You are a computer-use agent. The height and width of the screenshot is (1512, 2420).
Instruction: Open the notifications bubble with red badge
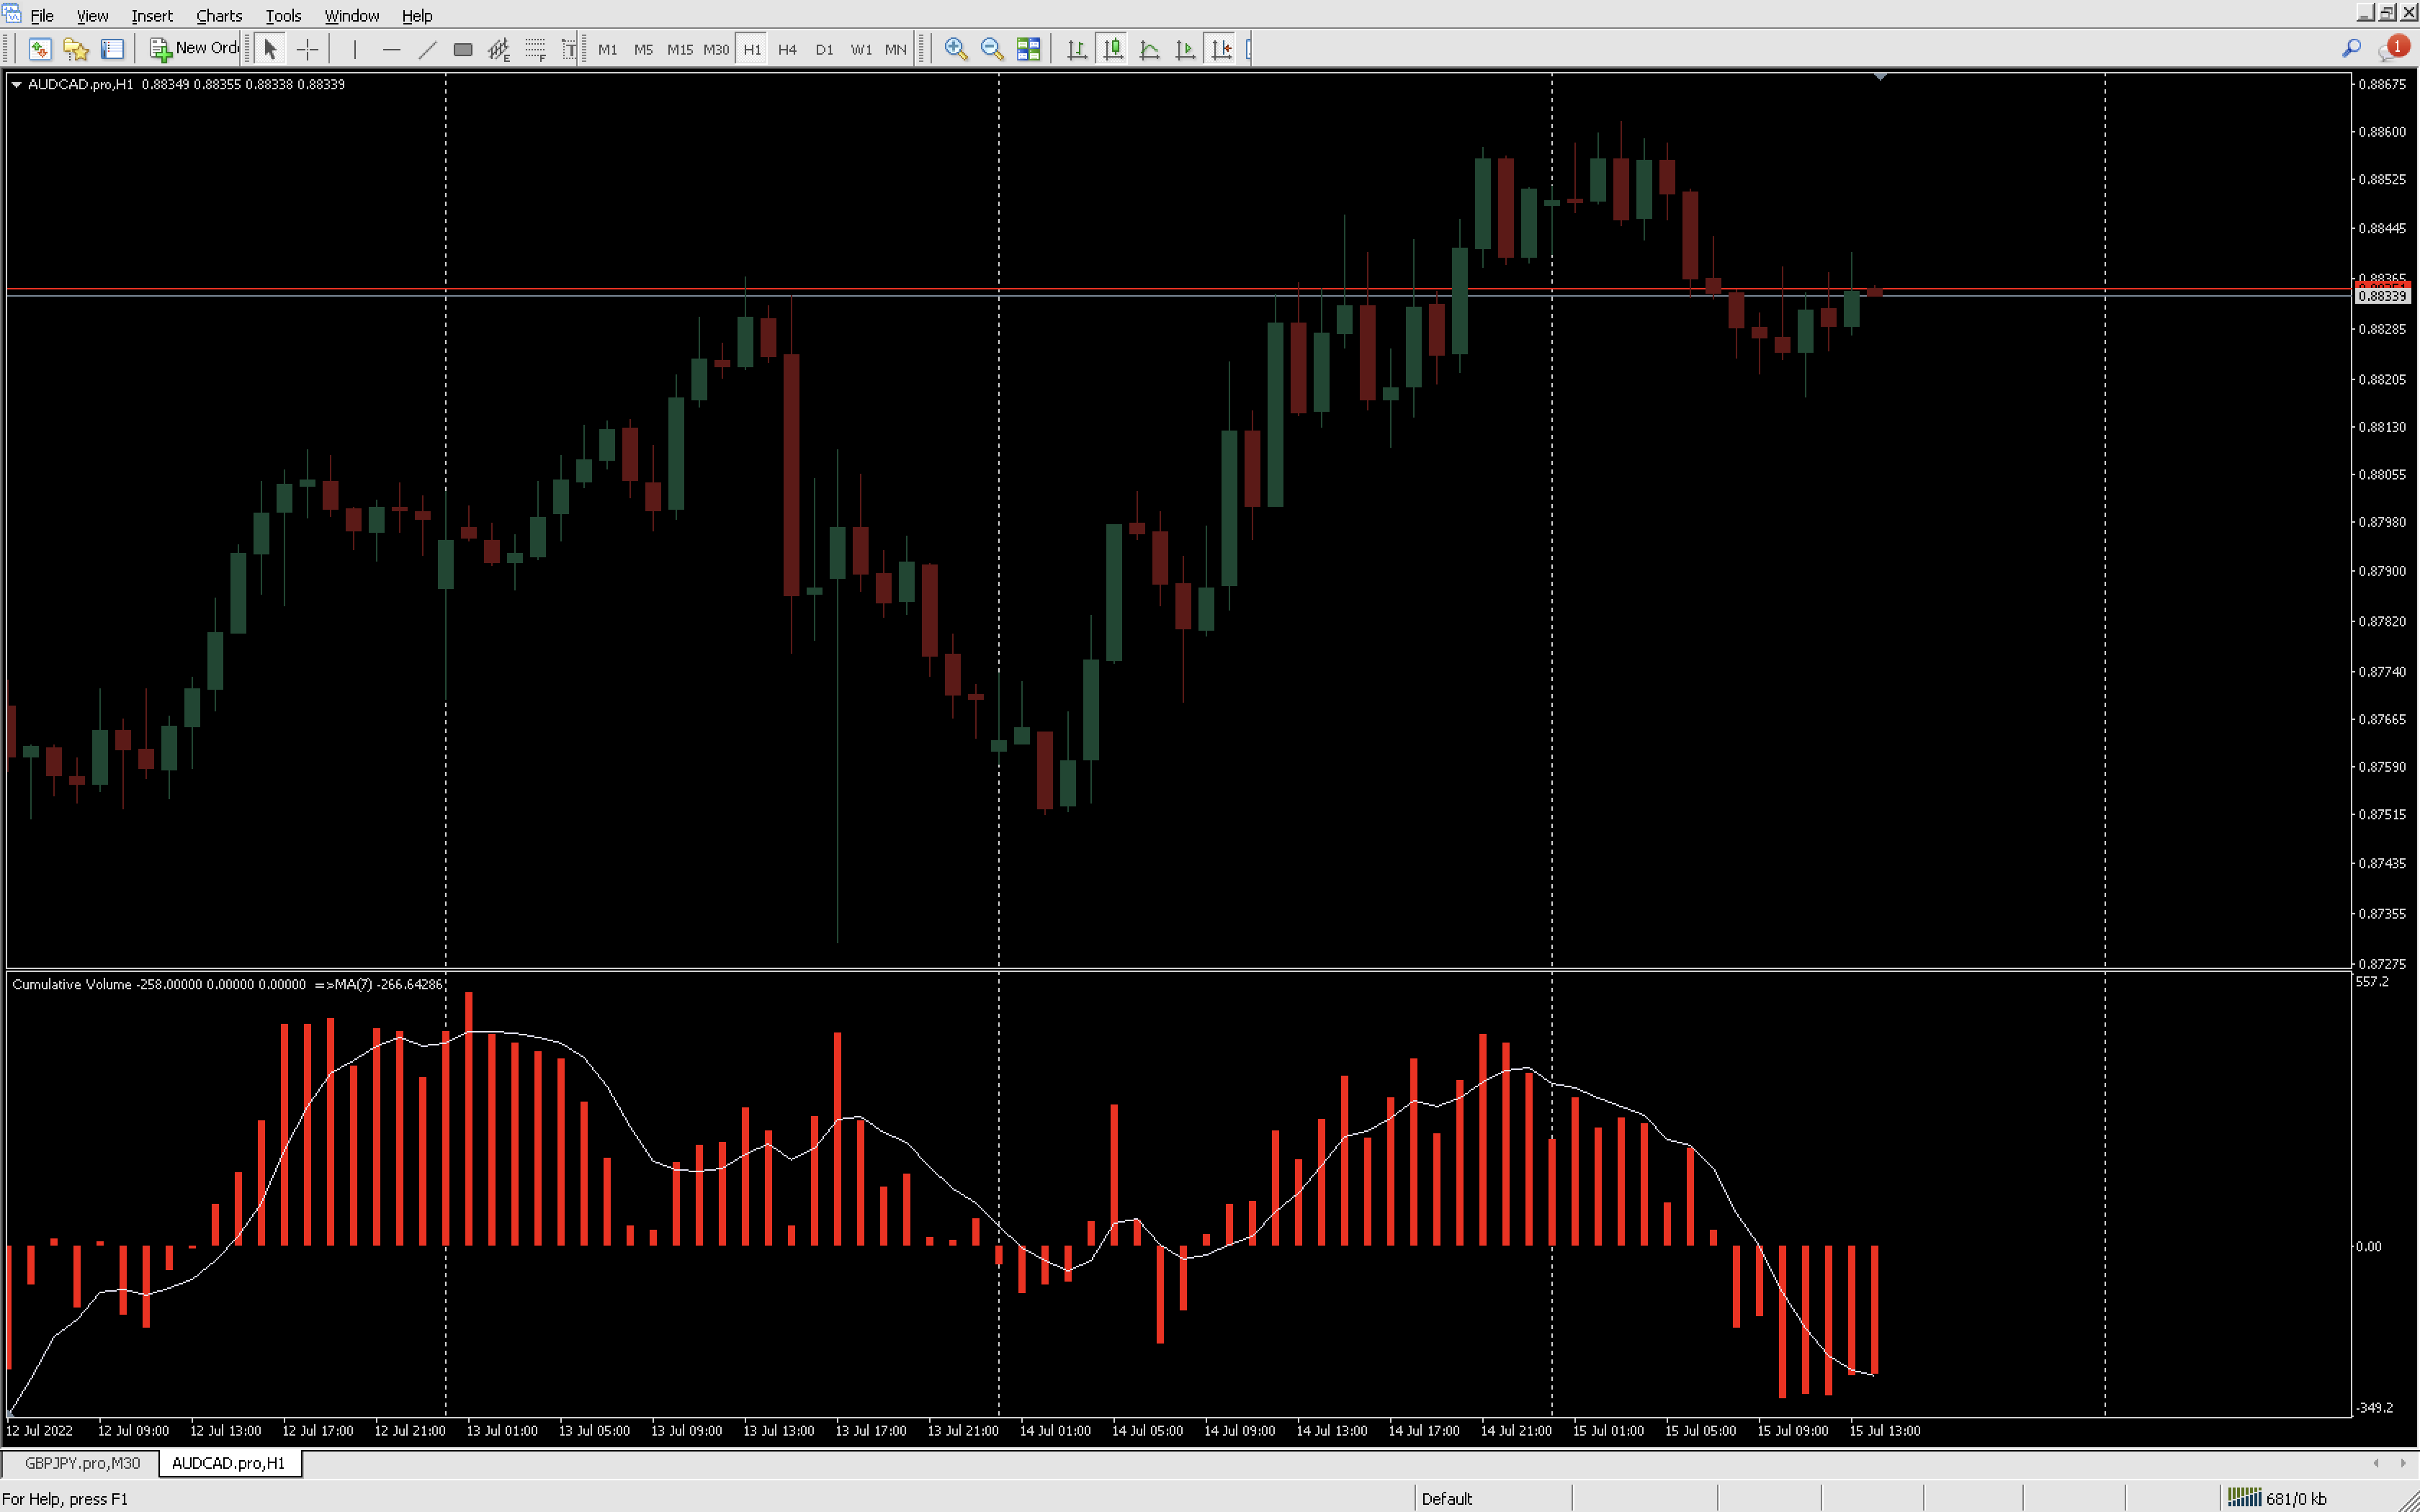click(2394, 48)
